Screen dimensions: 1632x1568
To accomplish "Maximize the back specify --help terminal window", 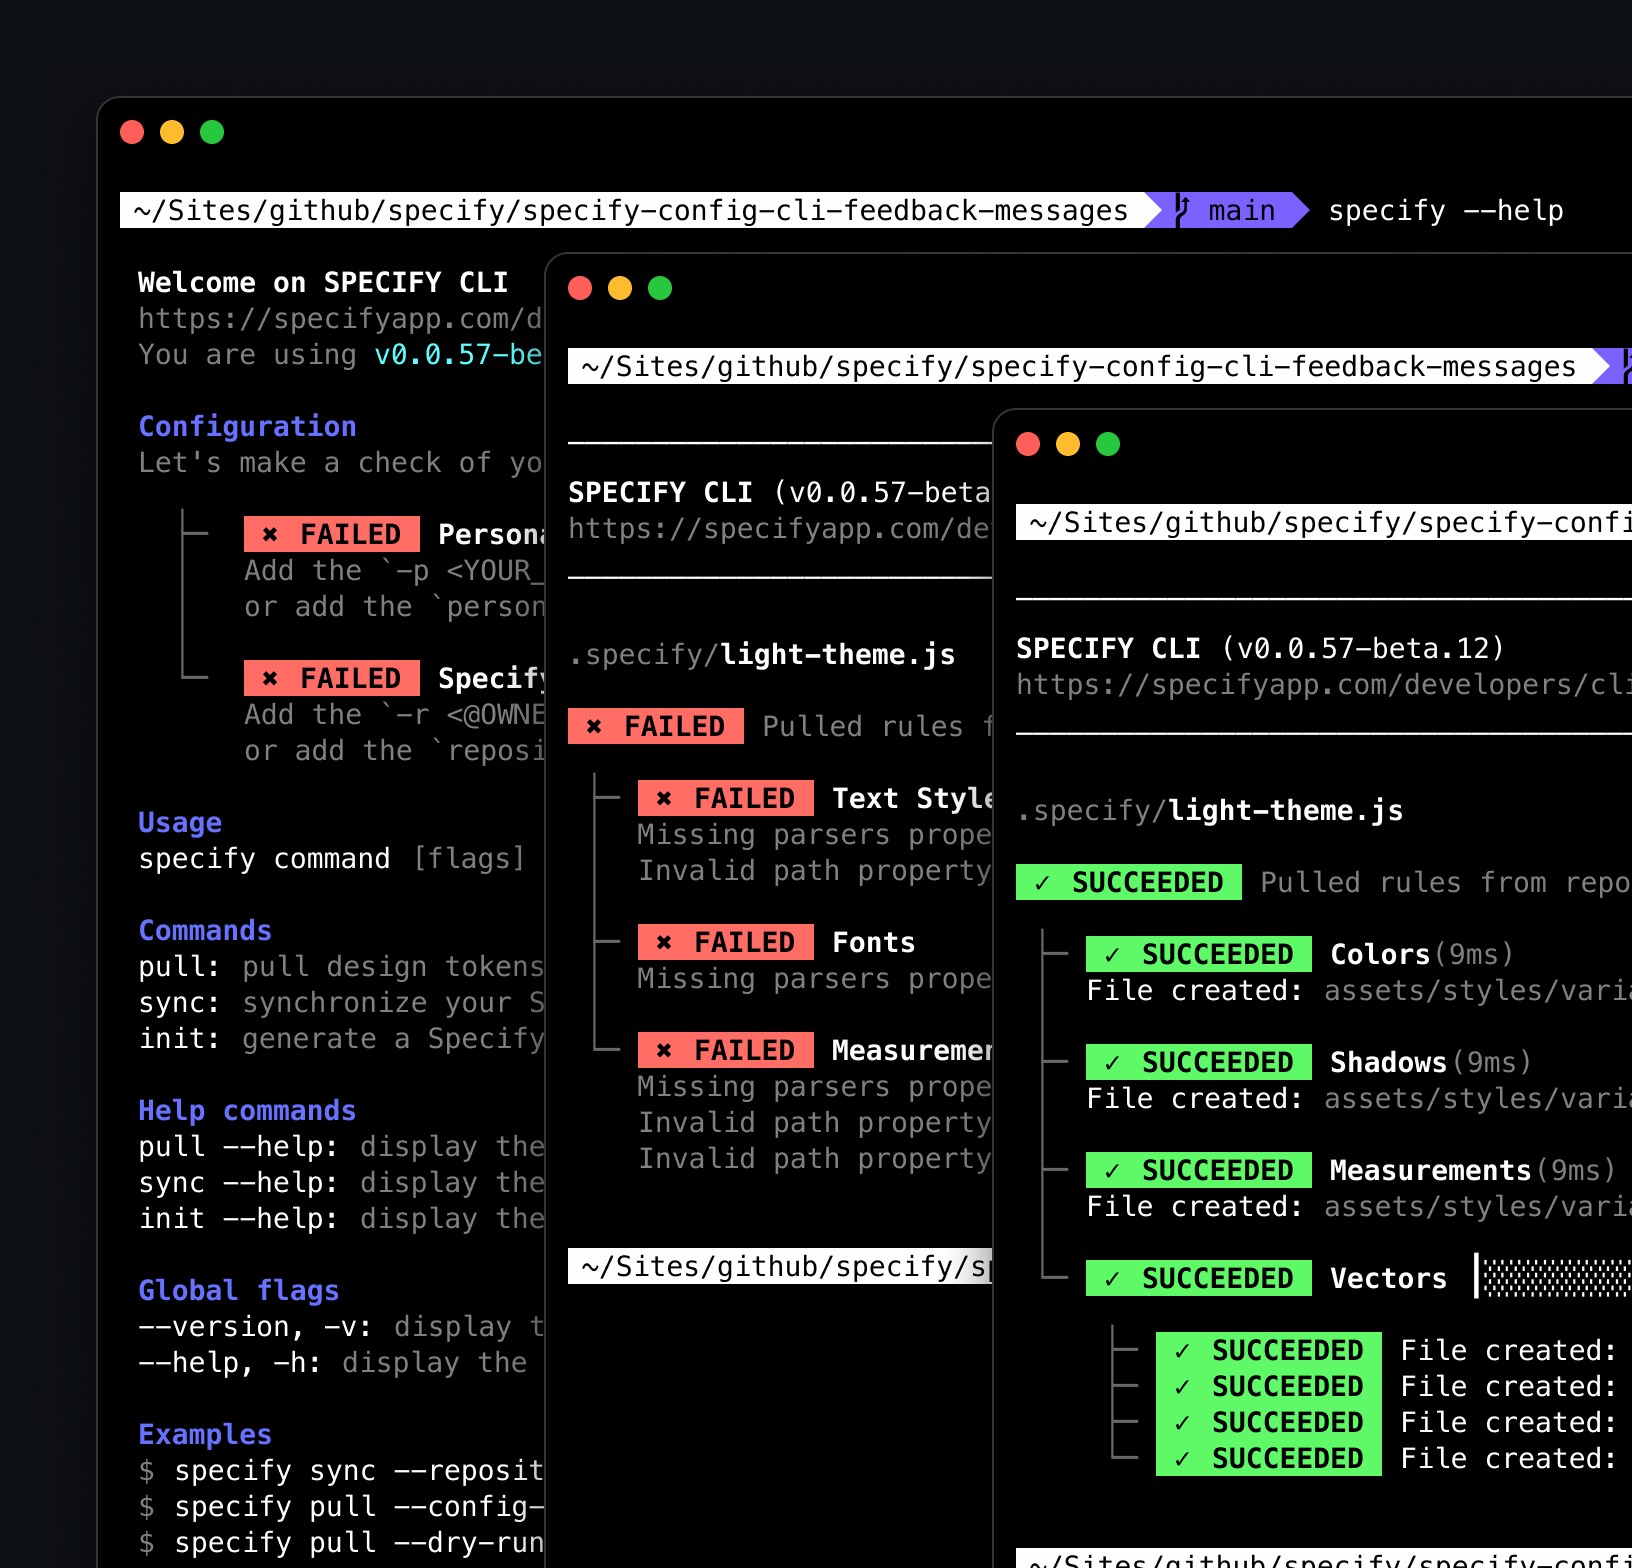I will pos(212,132).
